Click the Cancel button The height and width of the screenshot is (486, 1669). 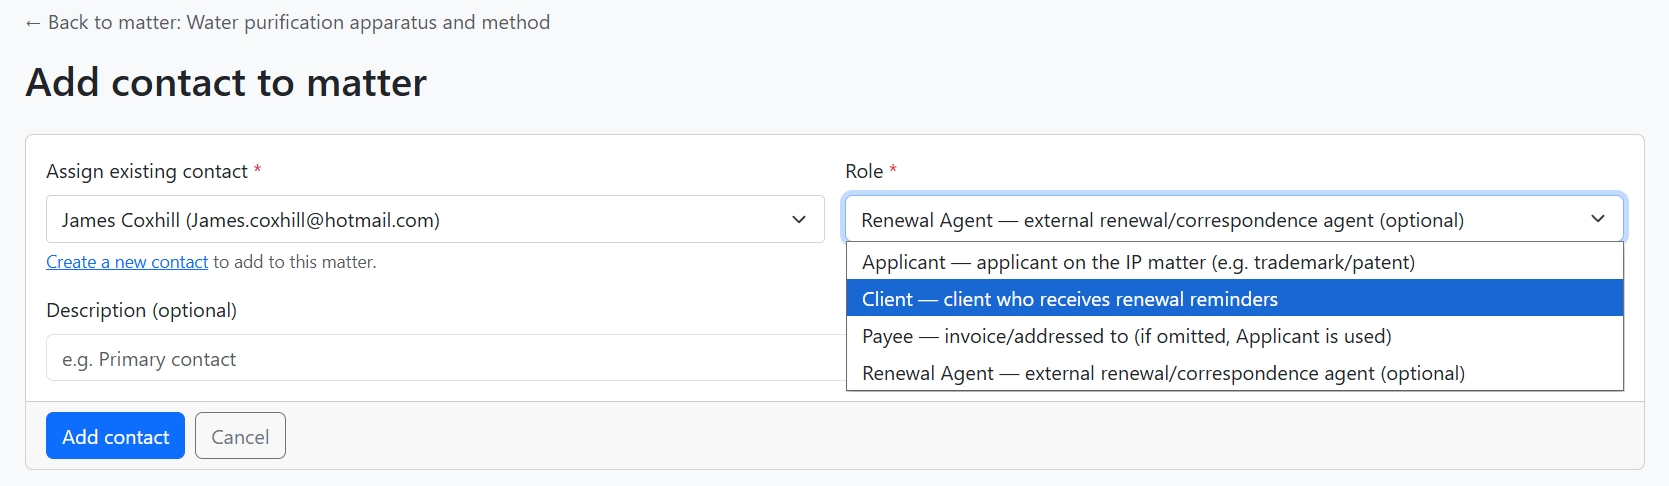[x=240, y=437]
